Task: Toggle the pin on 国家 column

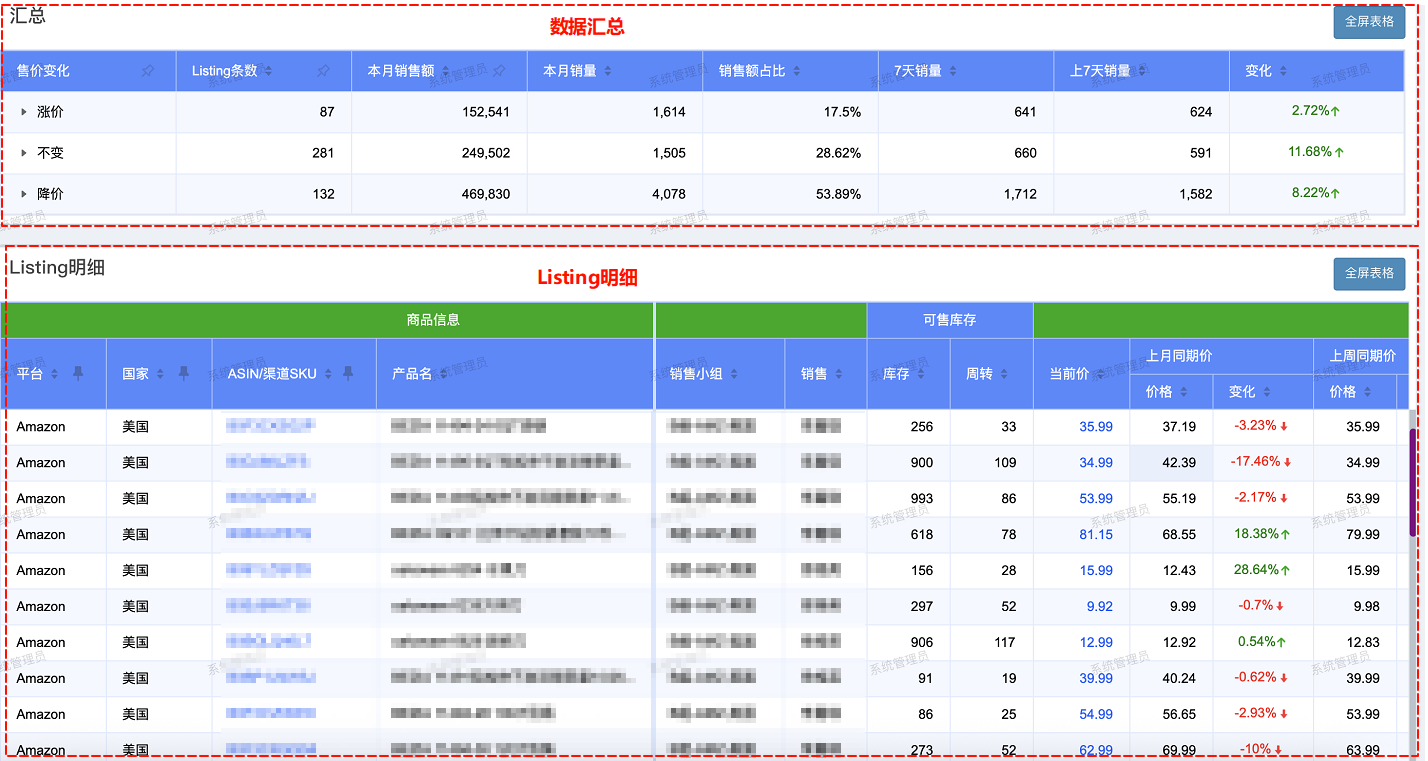Action: point(183,373)
